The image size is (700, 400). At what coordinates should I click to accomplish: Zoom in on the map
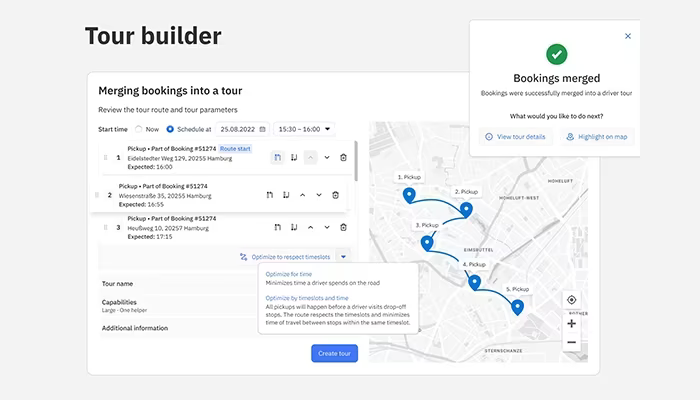point(571,324)
